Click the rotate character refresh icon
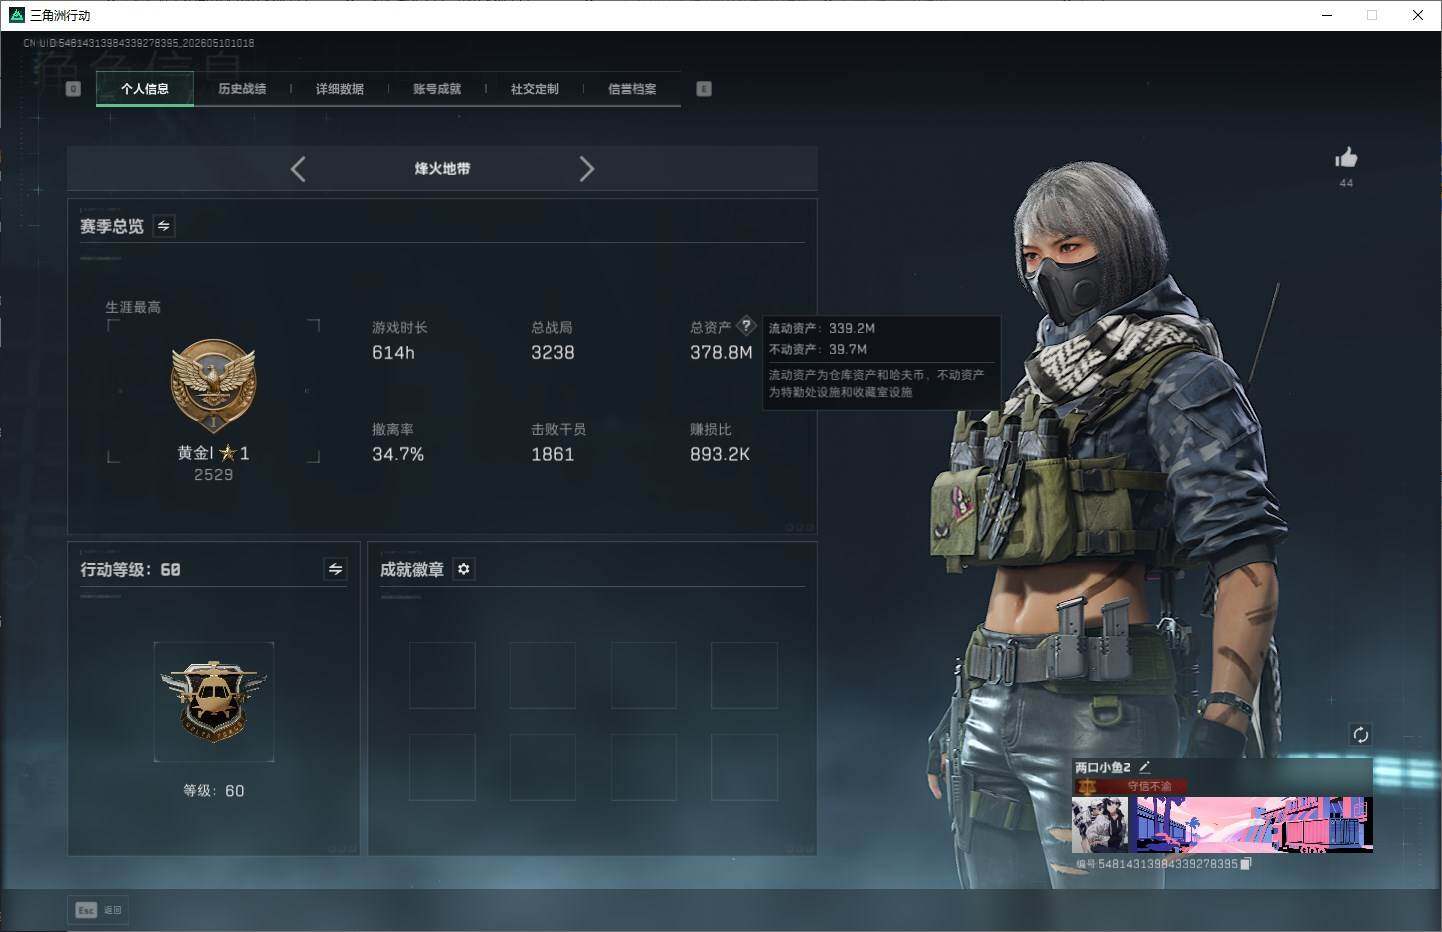The height and width of the screenshot is (932, 1442). coord(1360,735)
